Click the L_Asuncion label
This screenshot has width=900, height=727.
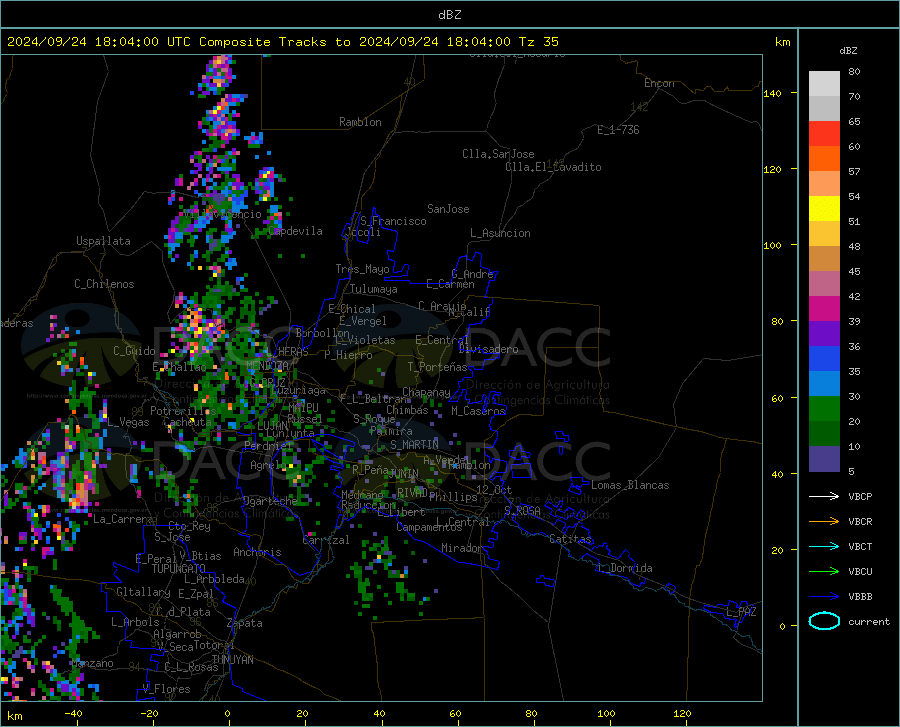[500, 233]
